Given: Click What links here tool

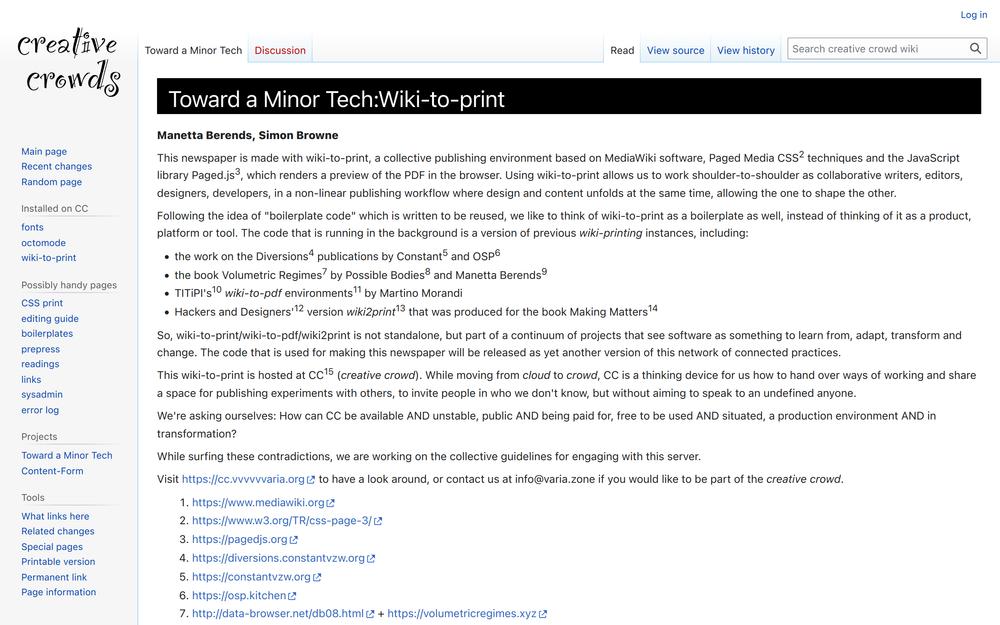Looking at the screenshot, I should point(55,516).
